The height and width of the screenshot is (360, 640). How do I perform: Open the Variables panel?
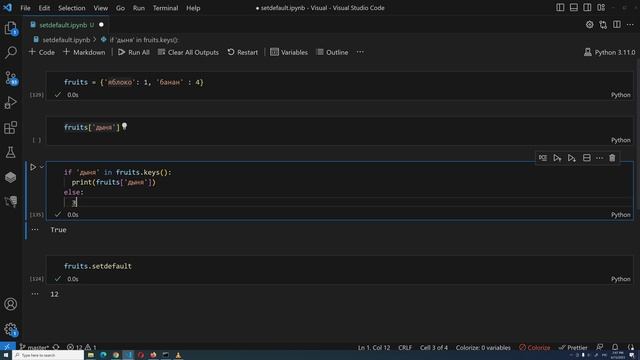pyautogui.click(x=289, y=52)
